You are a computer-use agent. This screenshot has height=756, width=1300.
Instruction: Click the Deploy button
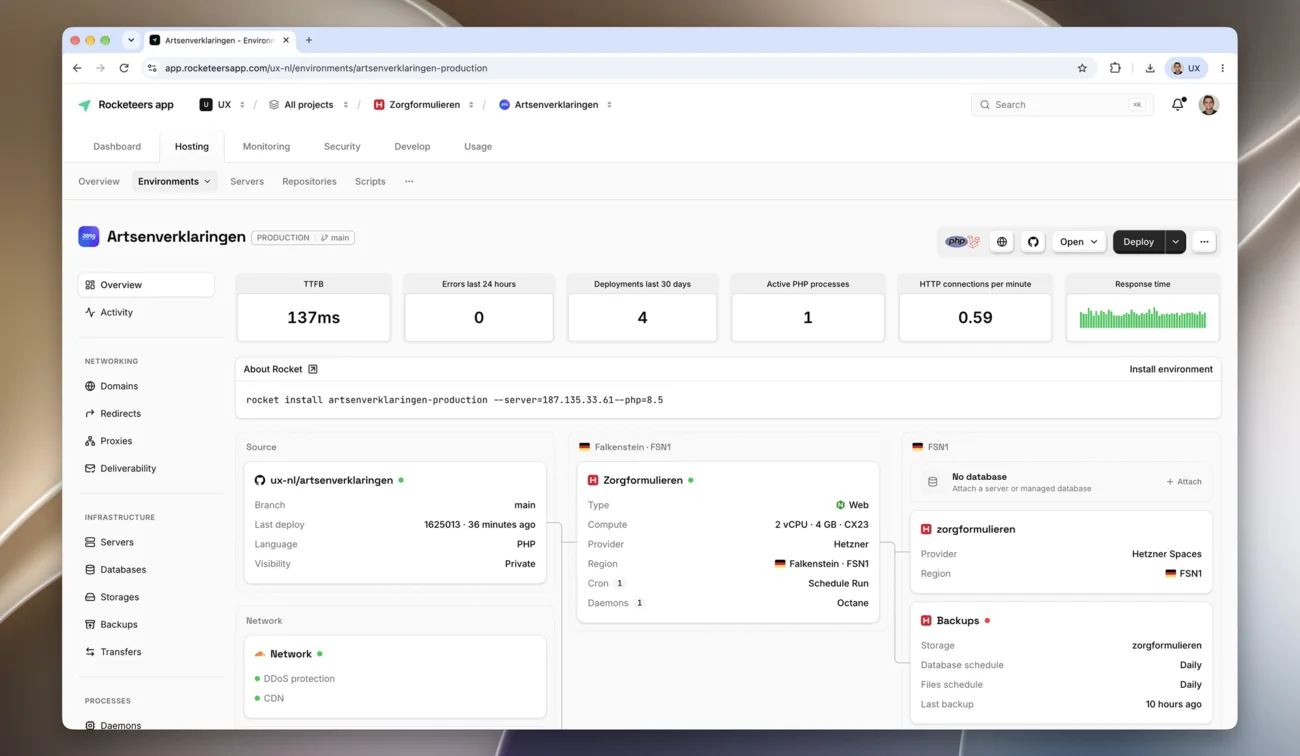[1139, 242]
